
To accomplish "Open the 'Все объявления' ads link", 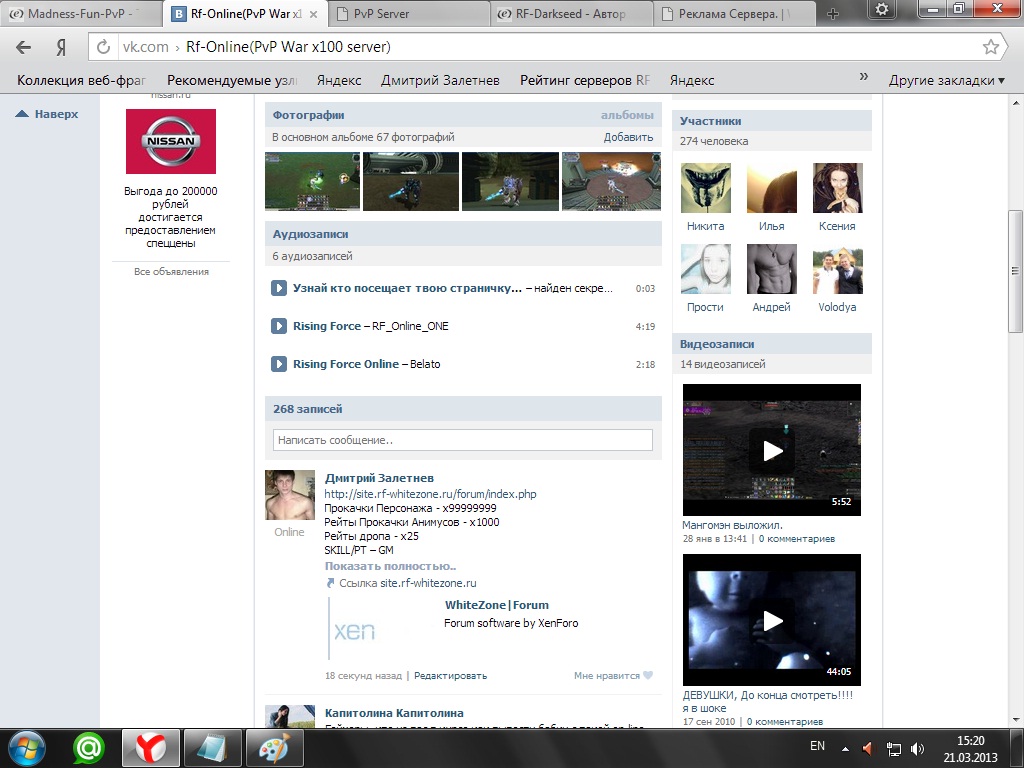I will [x=171, y=272].
